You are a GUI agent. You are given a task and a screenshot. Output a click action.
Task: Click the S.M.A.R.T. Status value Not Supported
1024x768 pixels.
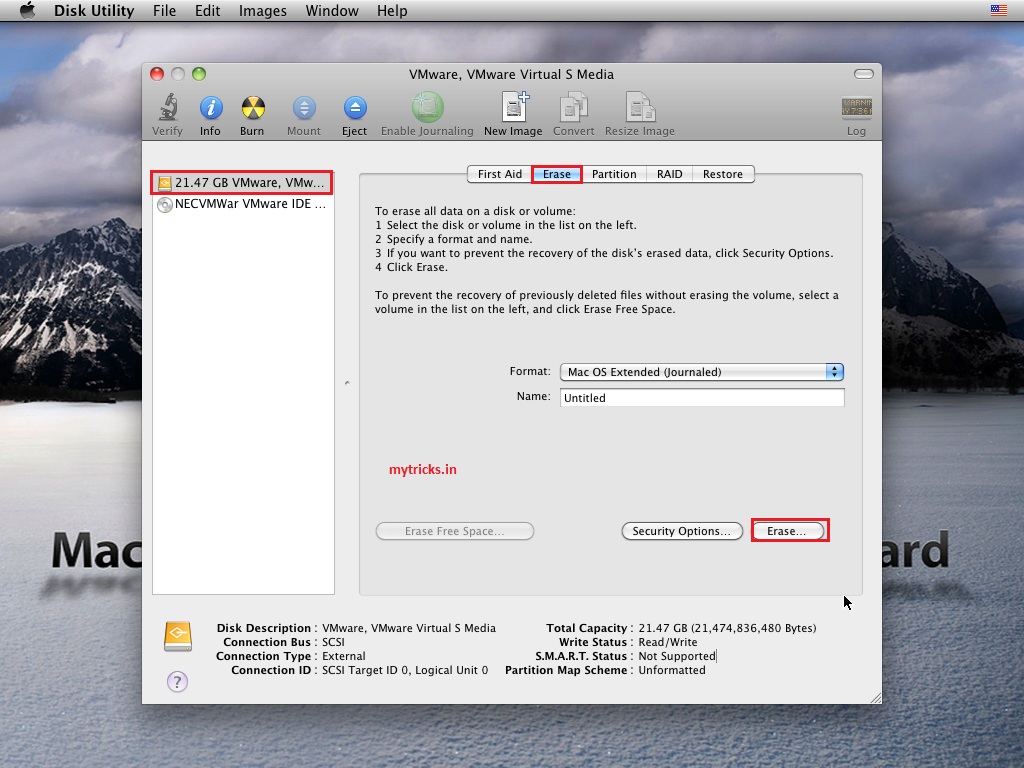click(x=677, y=656)
